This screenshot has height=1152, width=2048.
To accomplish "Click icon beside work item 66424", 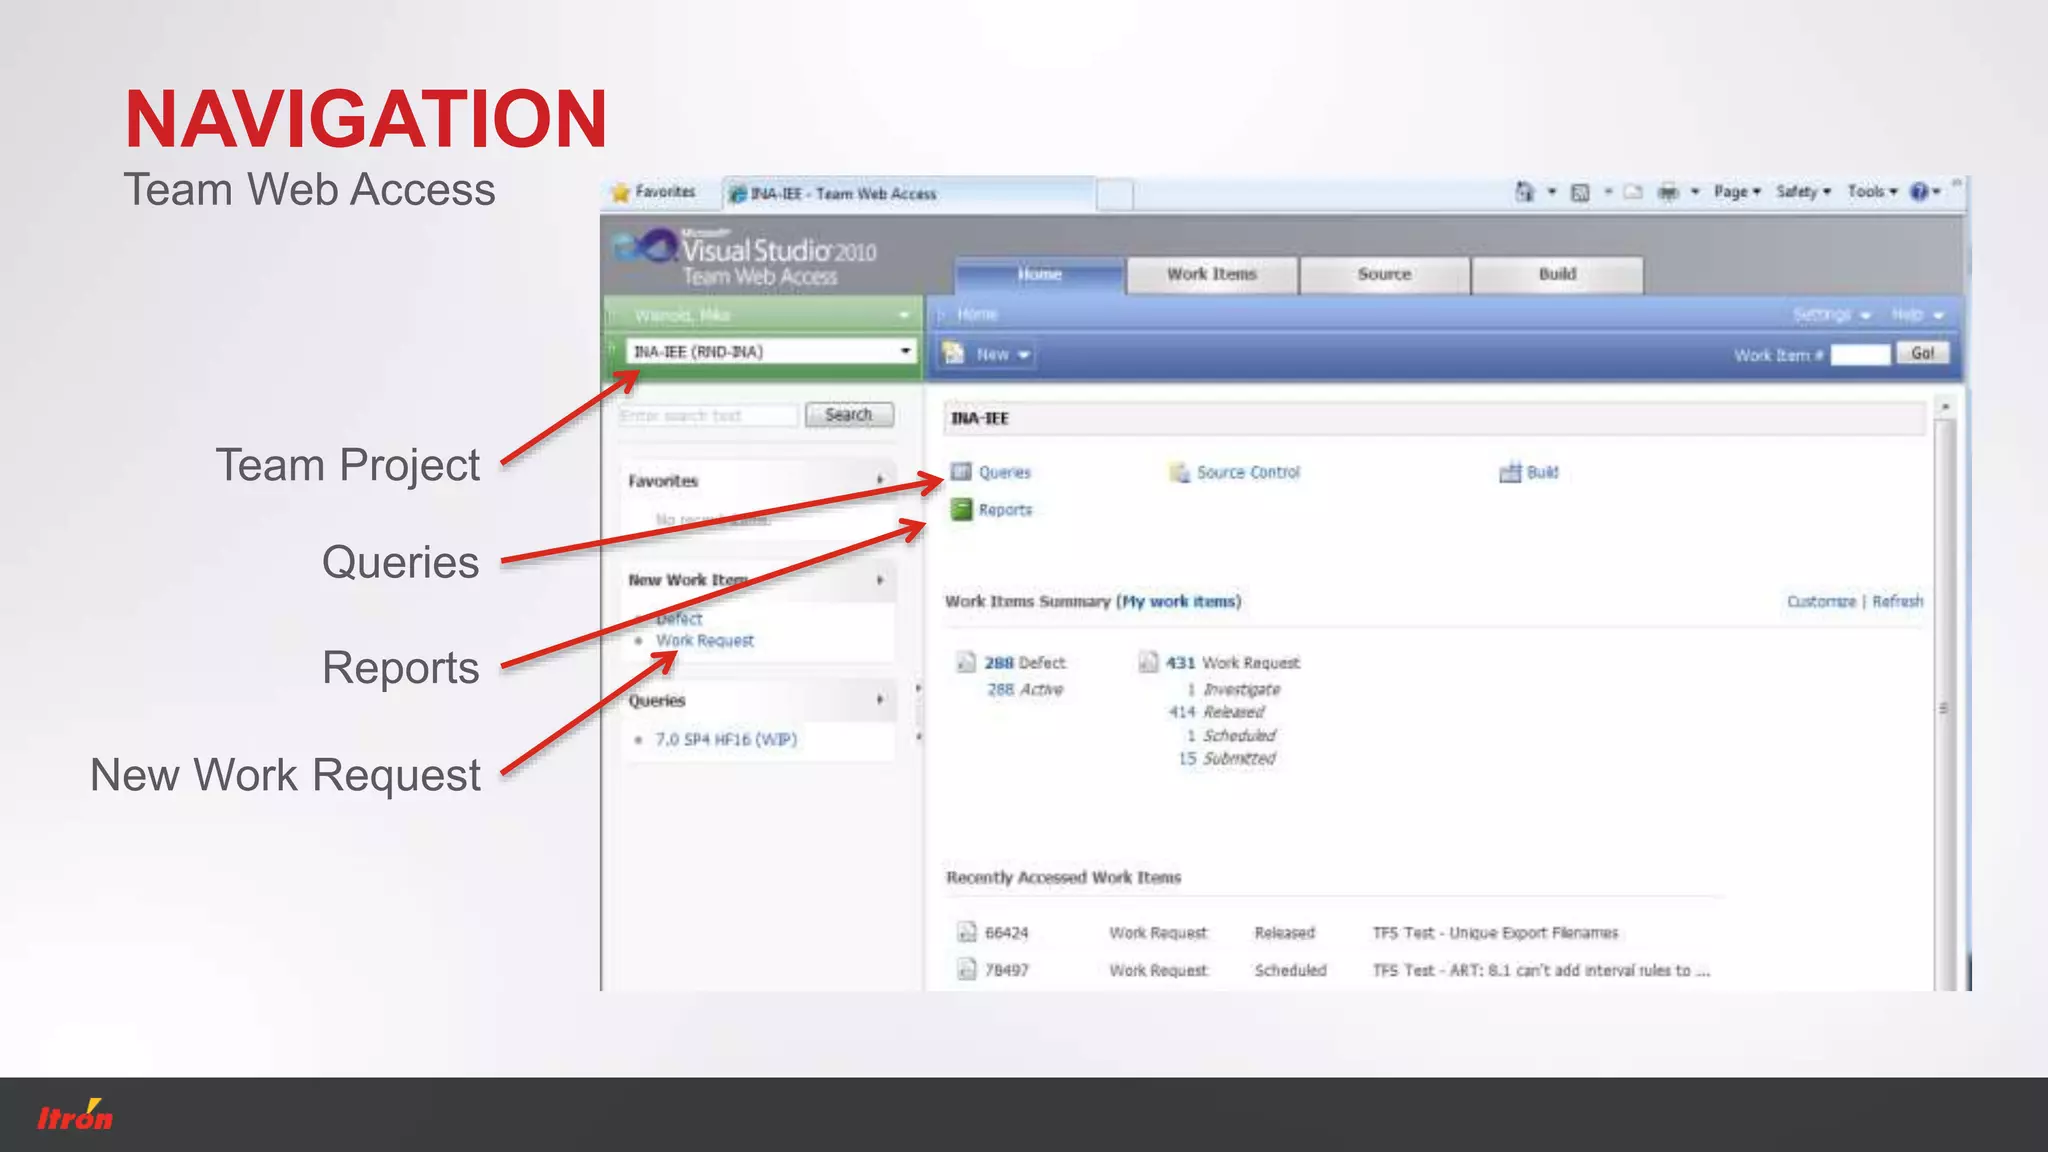I will 966,932.
